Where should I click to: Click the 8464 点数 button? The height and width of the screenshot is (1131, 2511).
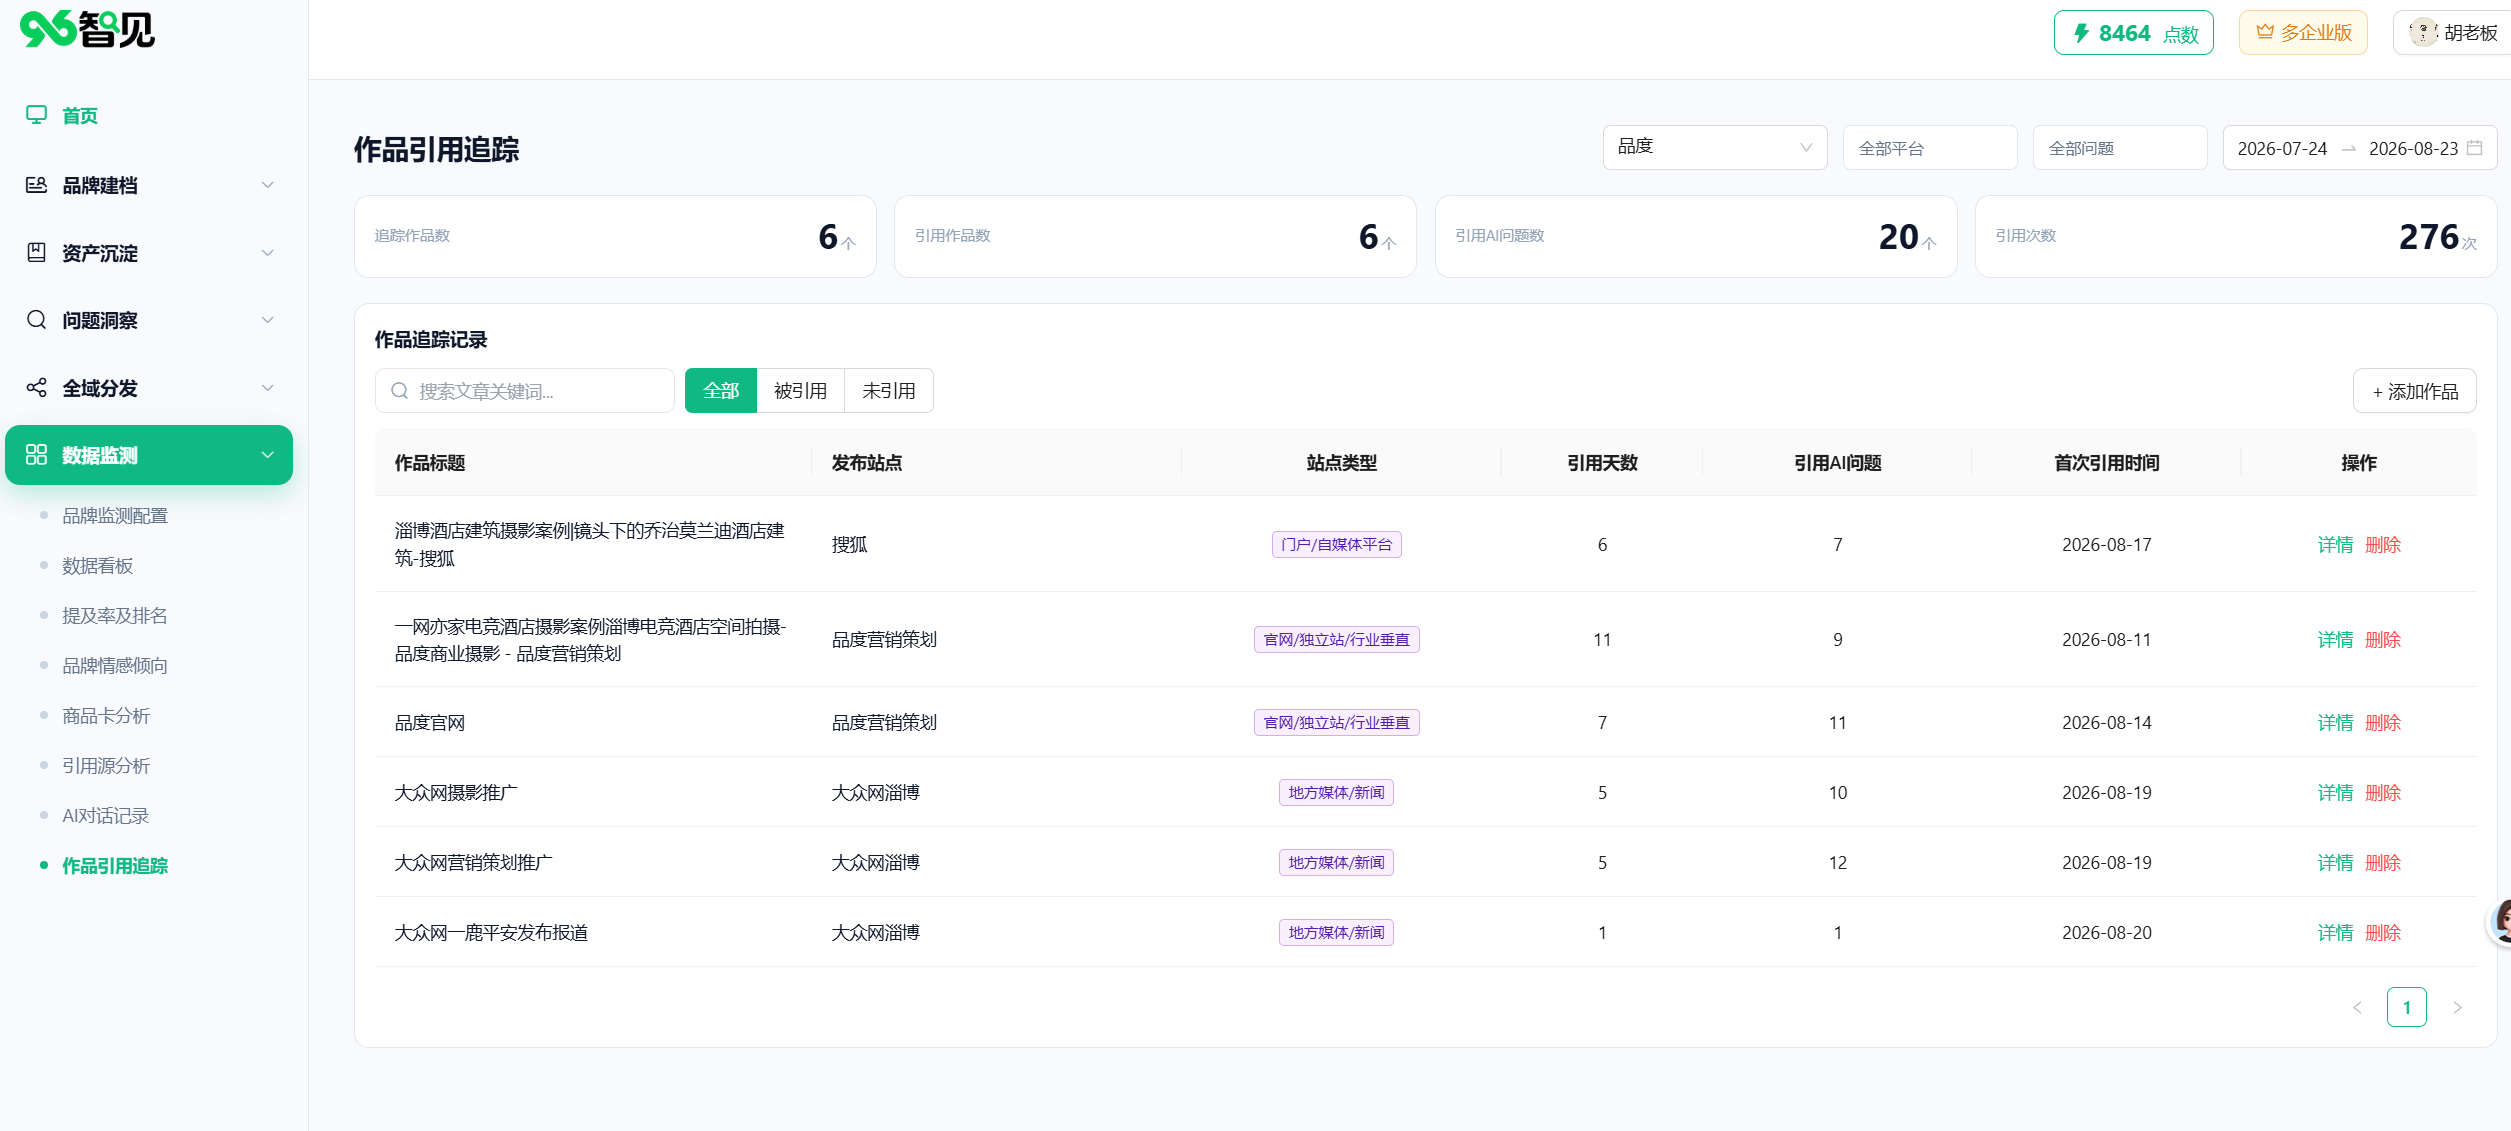pos(2134,33)
